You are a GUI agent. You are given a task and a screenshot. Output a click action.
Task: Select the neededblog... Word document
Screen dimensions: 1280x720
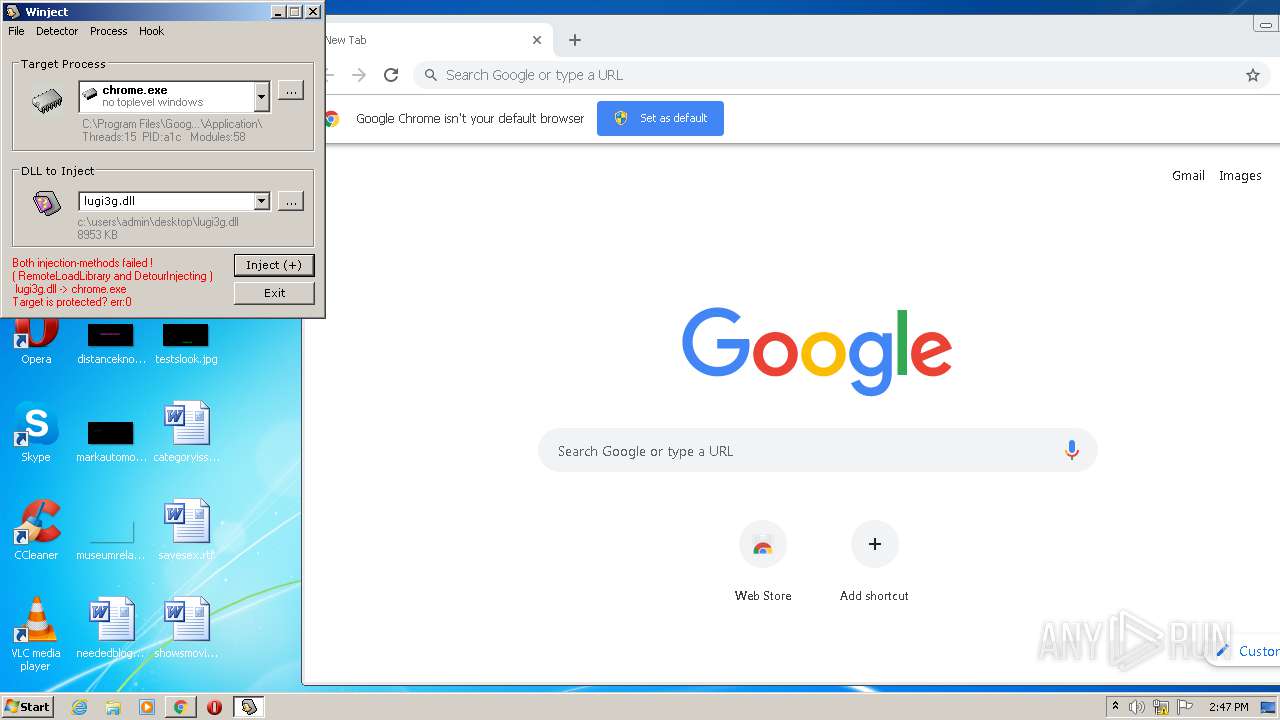[x=111, y=628]
